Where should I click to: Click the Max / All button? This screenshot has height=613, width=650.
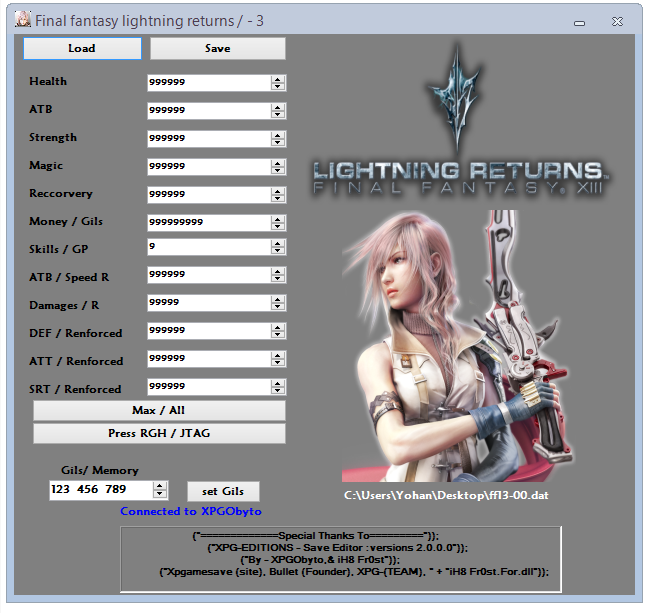[x=159, y=410]
